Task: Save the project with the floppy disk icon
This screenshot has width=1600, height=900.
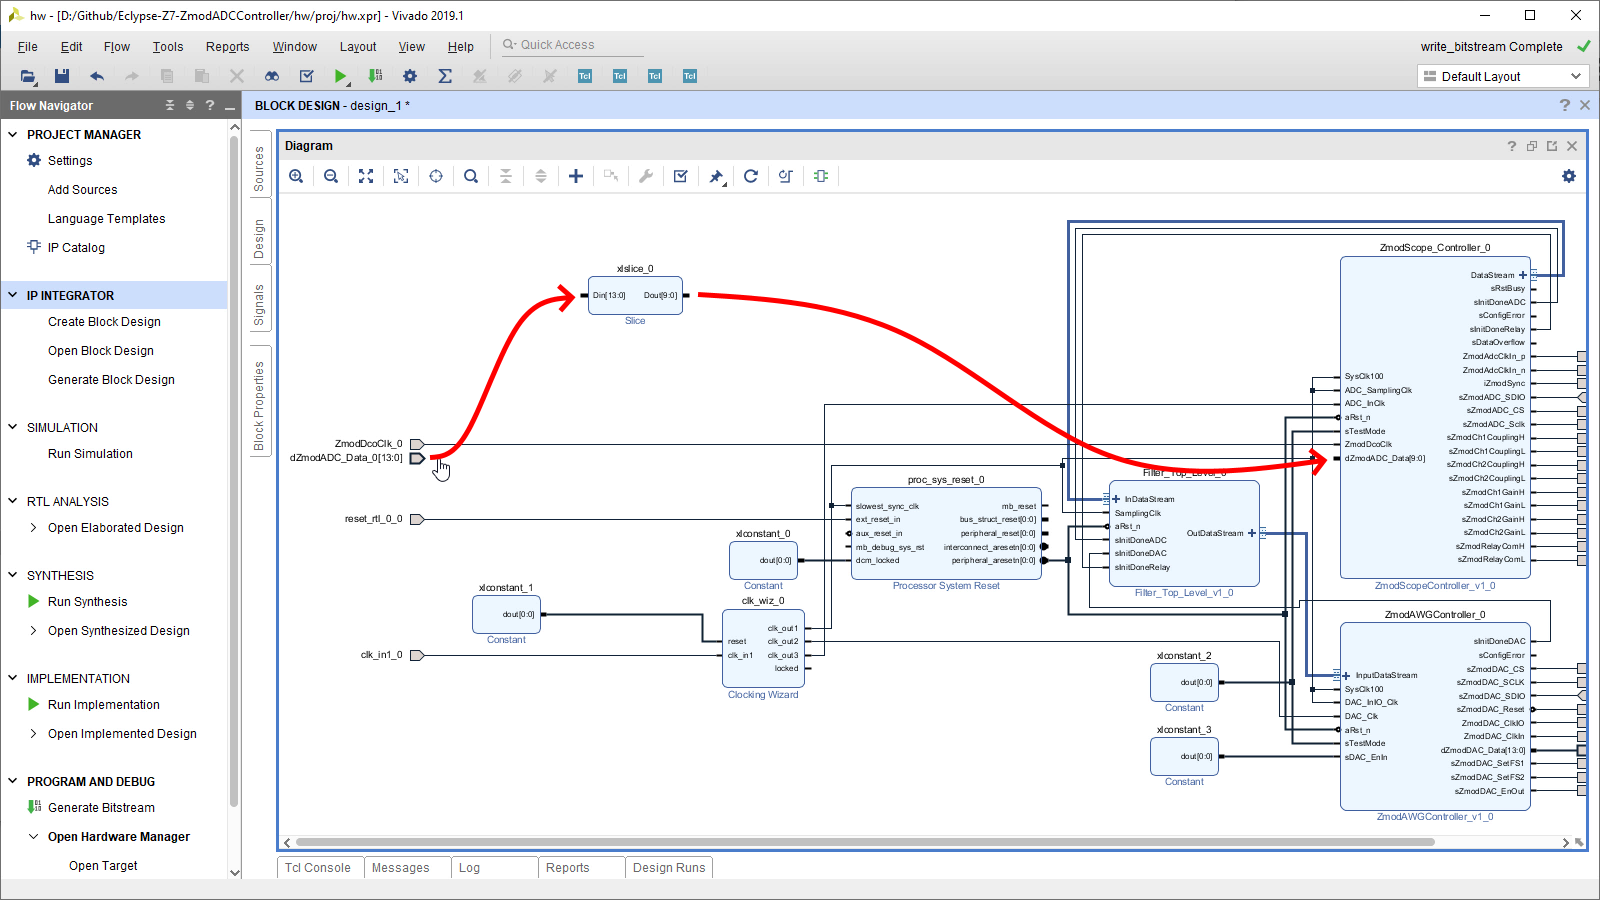Action: (x=62, y=76)
